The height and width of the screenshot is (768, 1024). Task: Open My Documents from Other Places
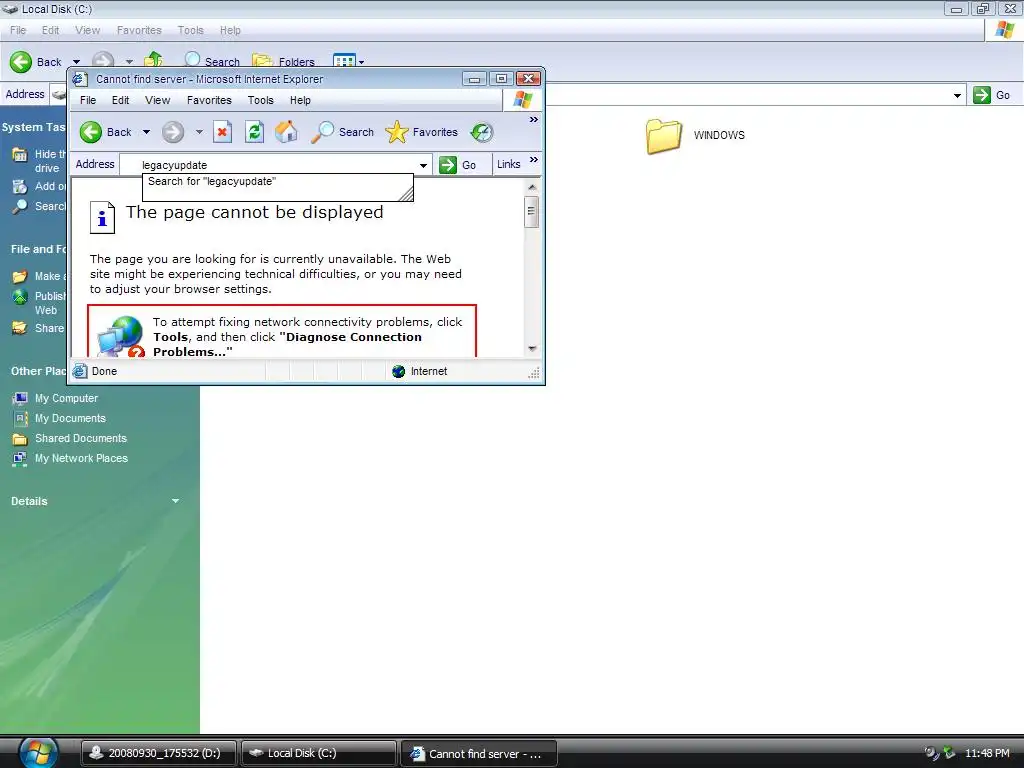(59, 418)
